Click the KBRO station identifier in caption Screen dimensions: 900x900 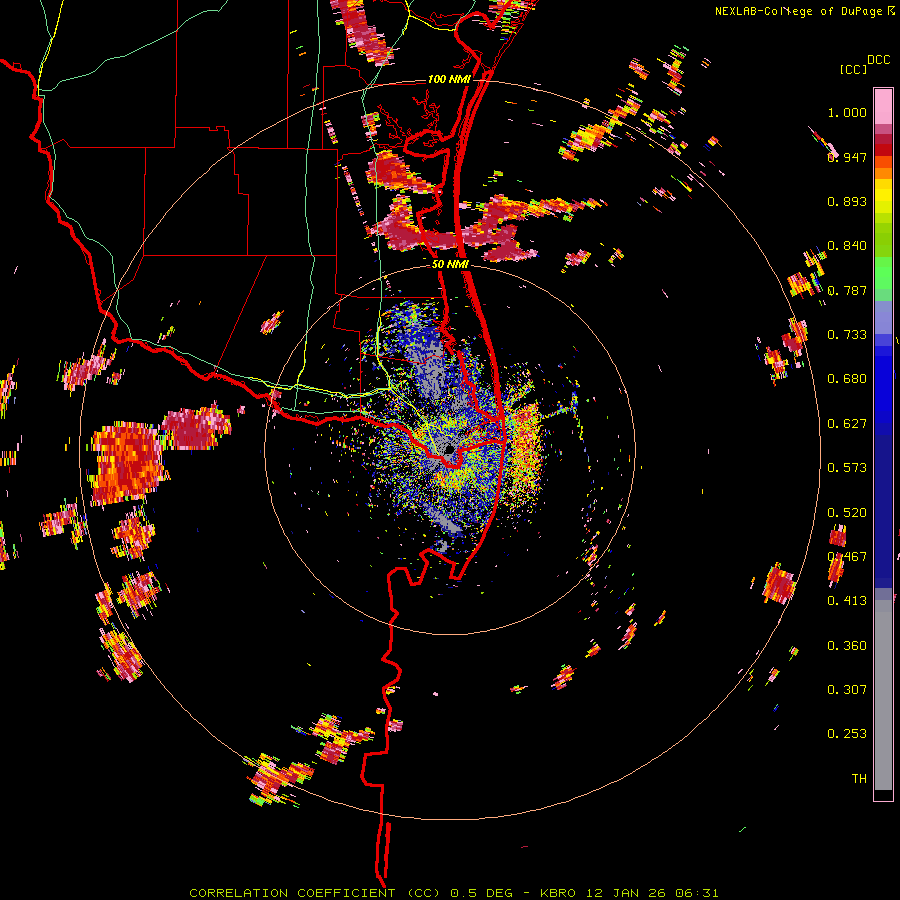[x=557, y=893]
